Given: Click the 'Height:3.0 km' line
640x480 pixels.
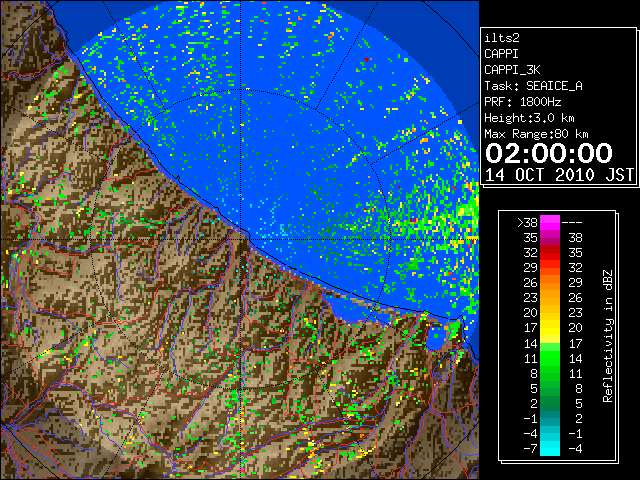Looking at the screenshot, I should (529, 118).
